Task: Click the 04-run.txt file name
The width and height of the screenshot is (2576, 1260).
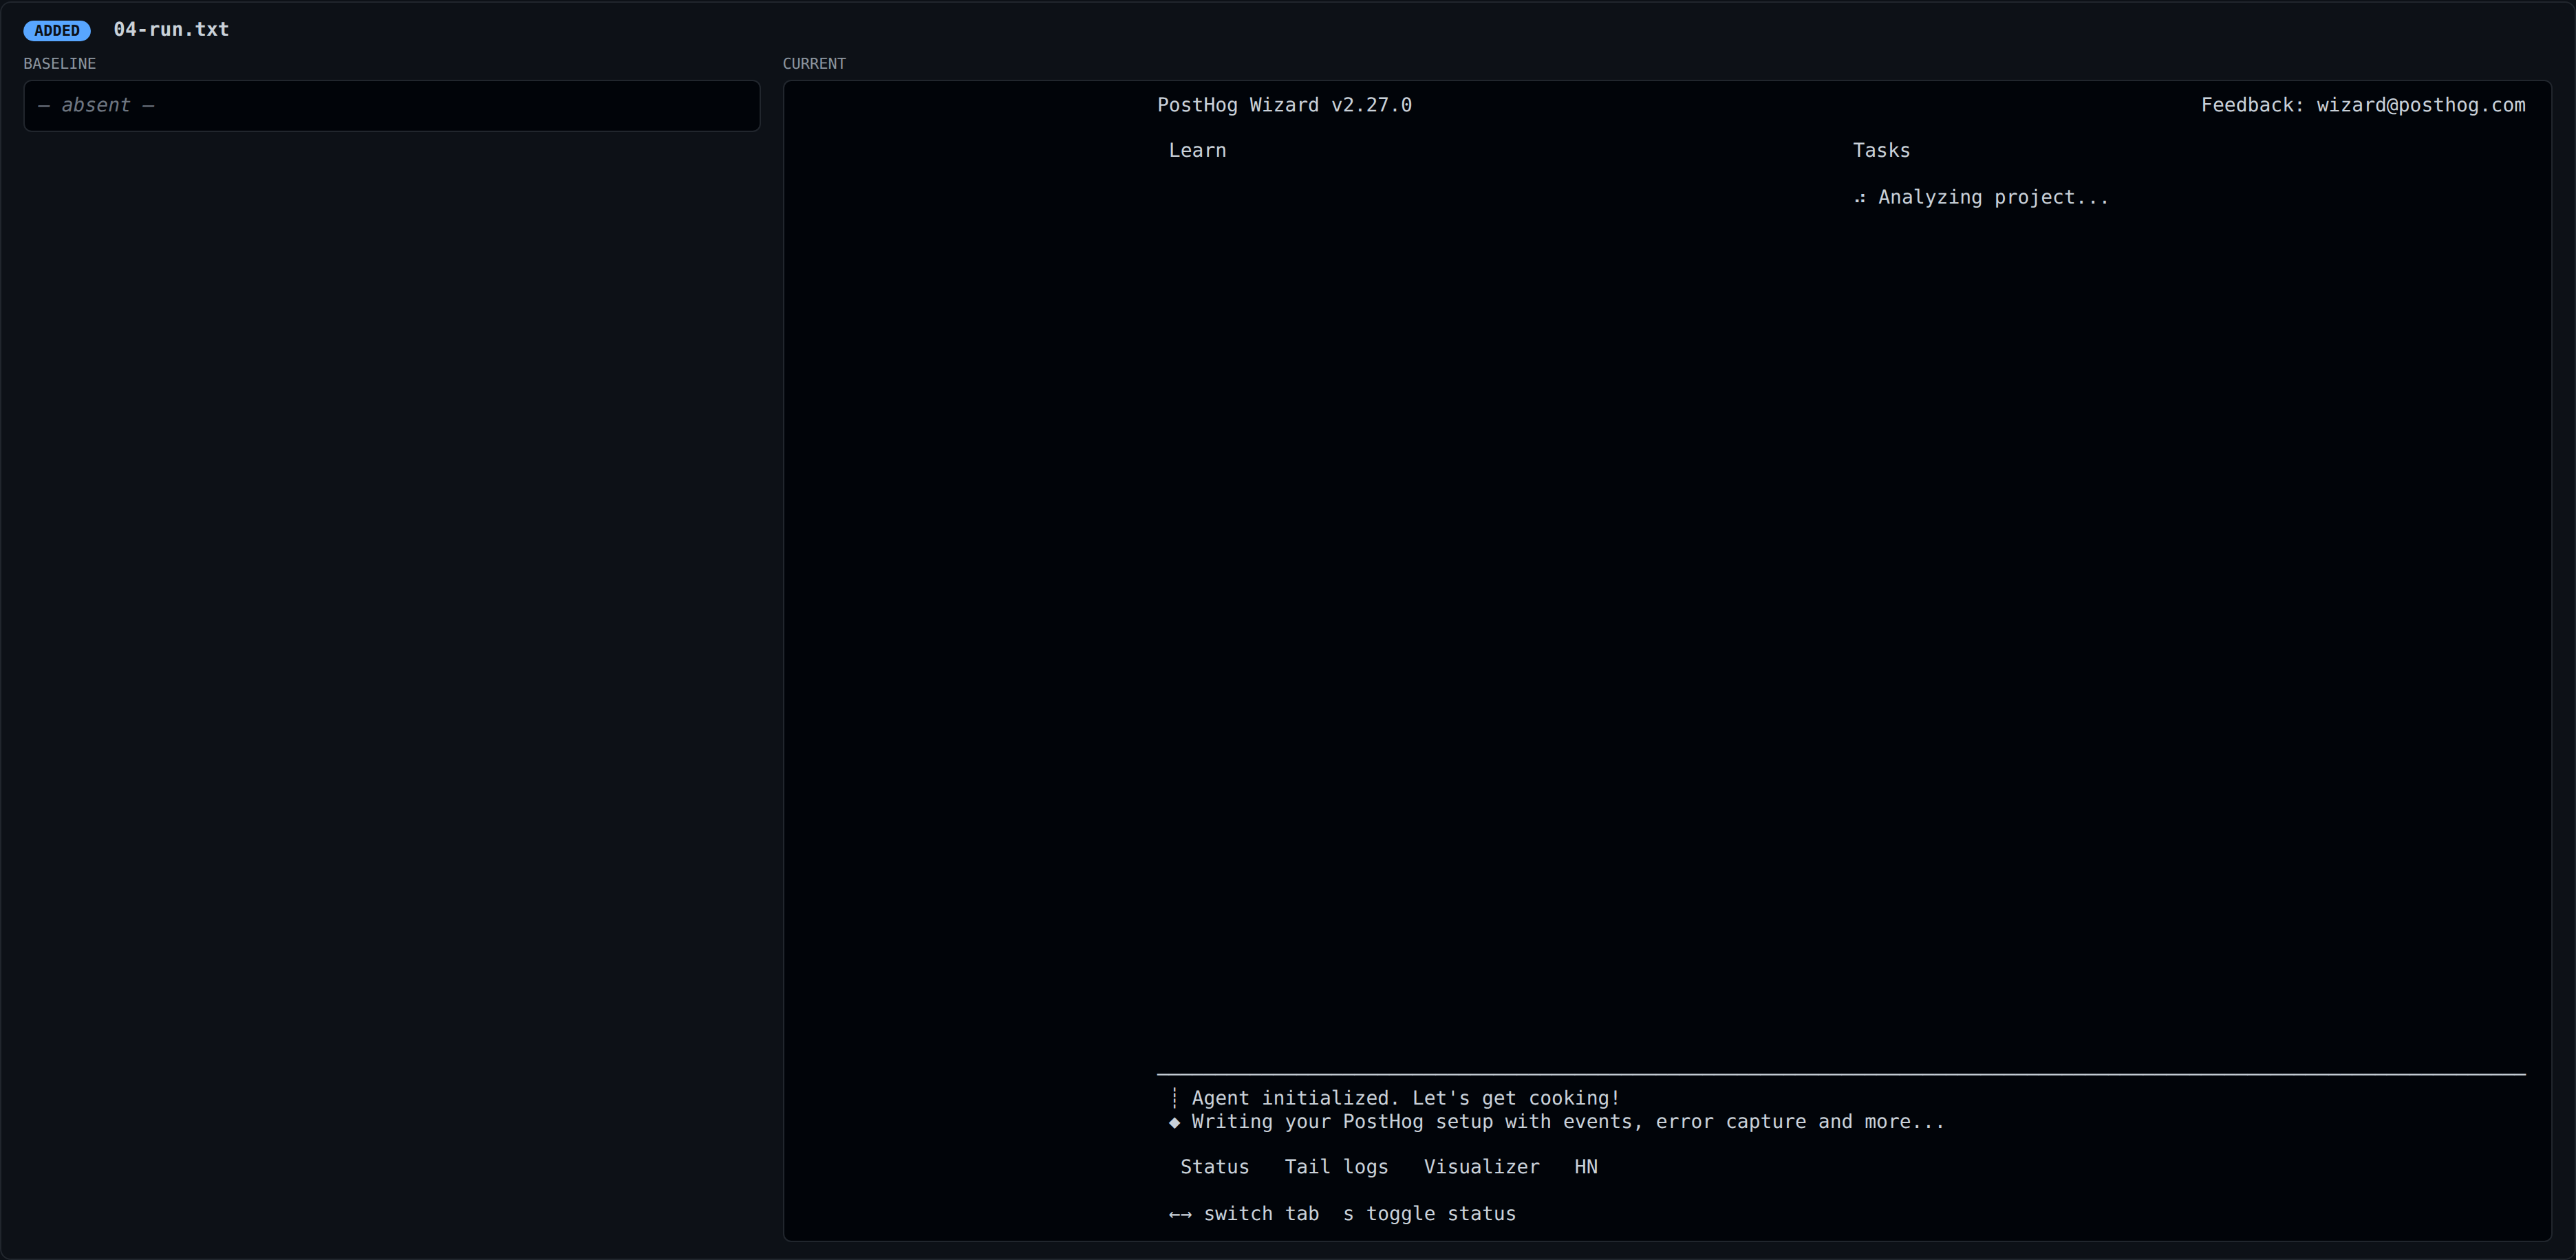Action: click(x=171, y=29)
